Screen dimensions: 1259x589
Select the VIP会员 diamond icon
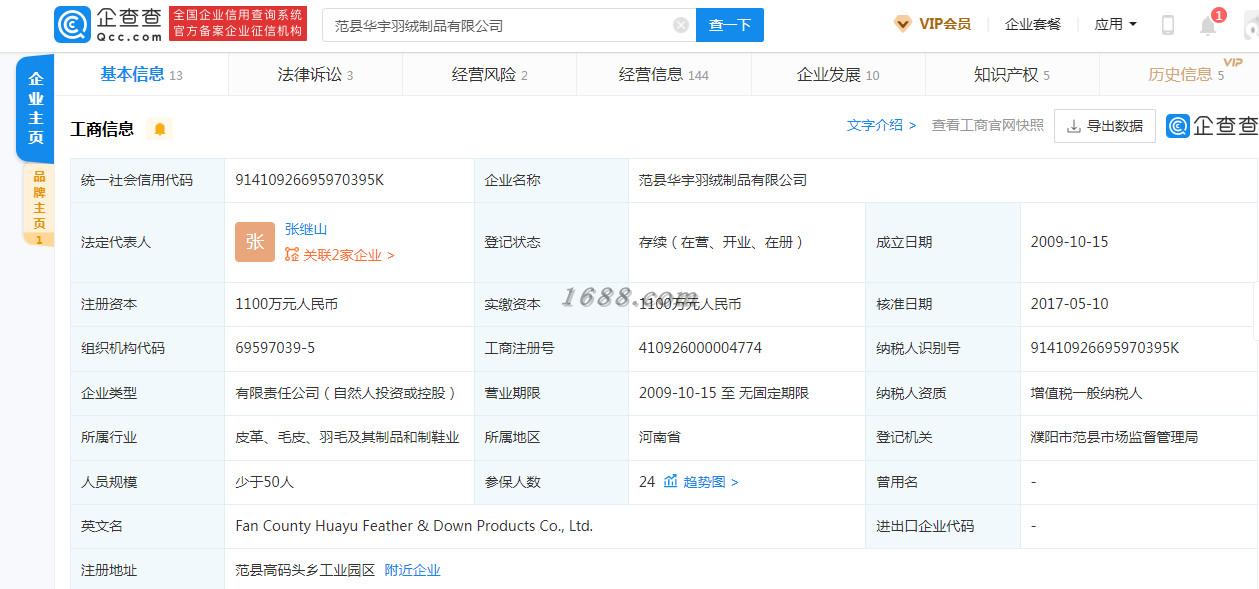point(902,24)
